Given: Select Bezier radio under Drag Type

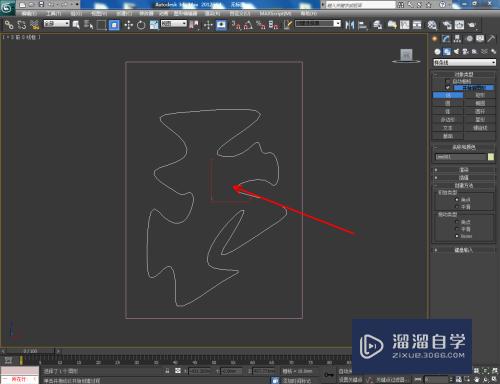Looking at the screenshot, I should pos(457,236).
